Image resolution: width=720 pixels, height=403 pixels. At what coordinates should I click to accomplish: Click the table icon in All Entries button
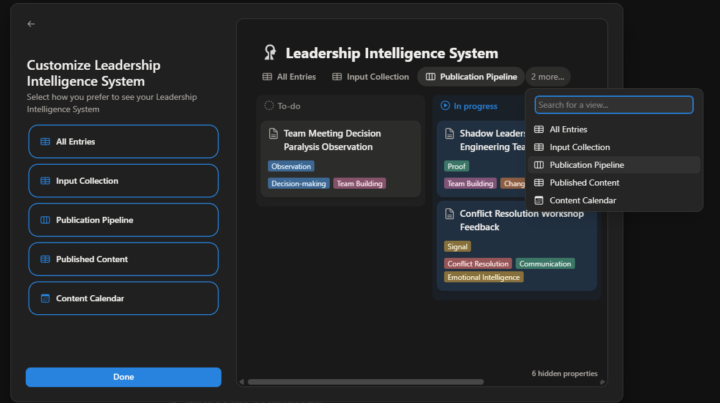point(45,142)
